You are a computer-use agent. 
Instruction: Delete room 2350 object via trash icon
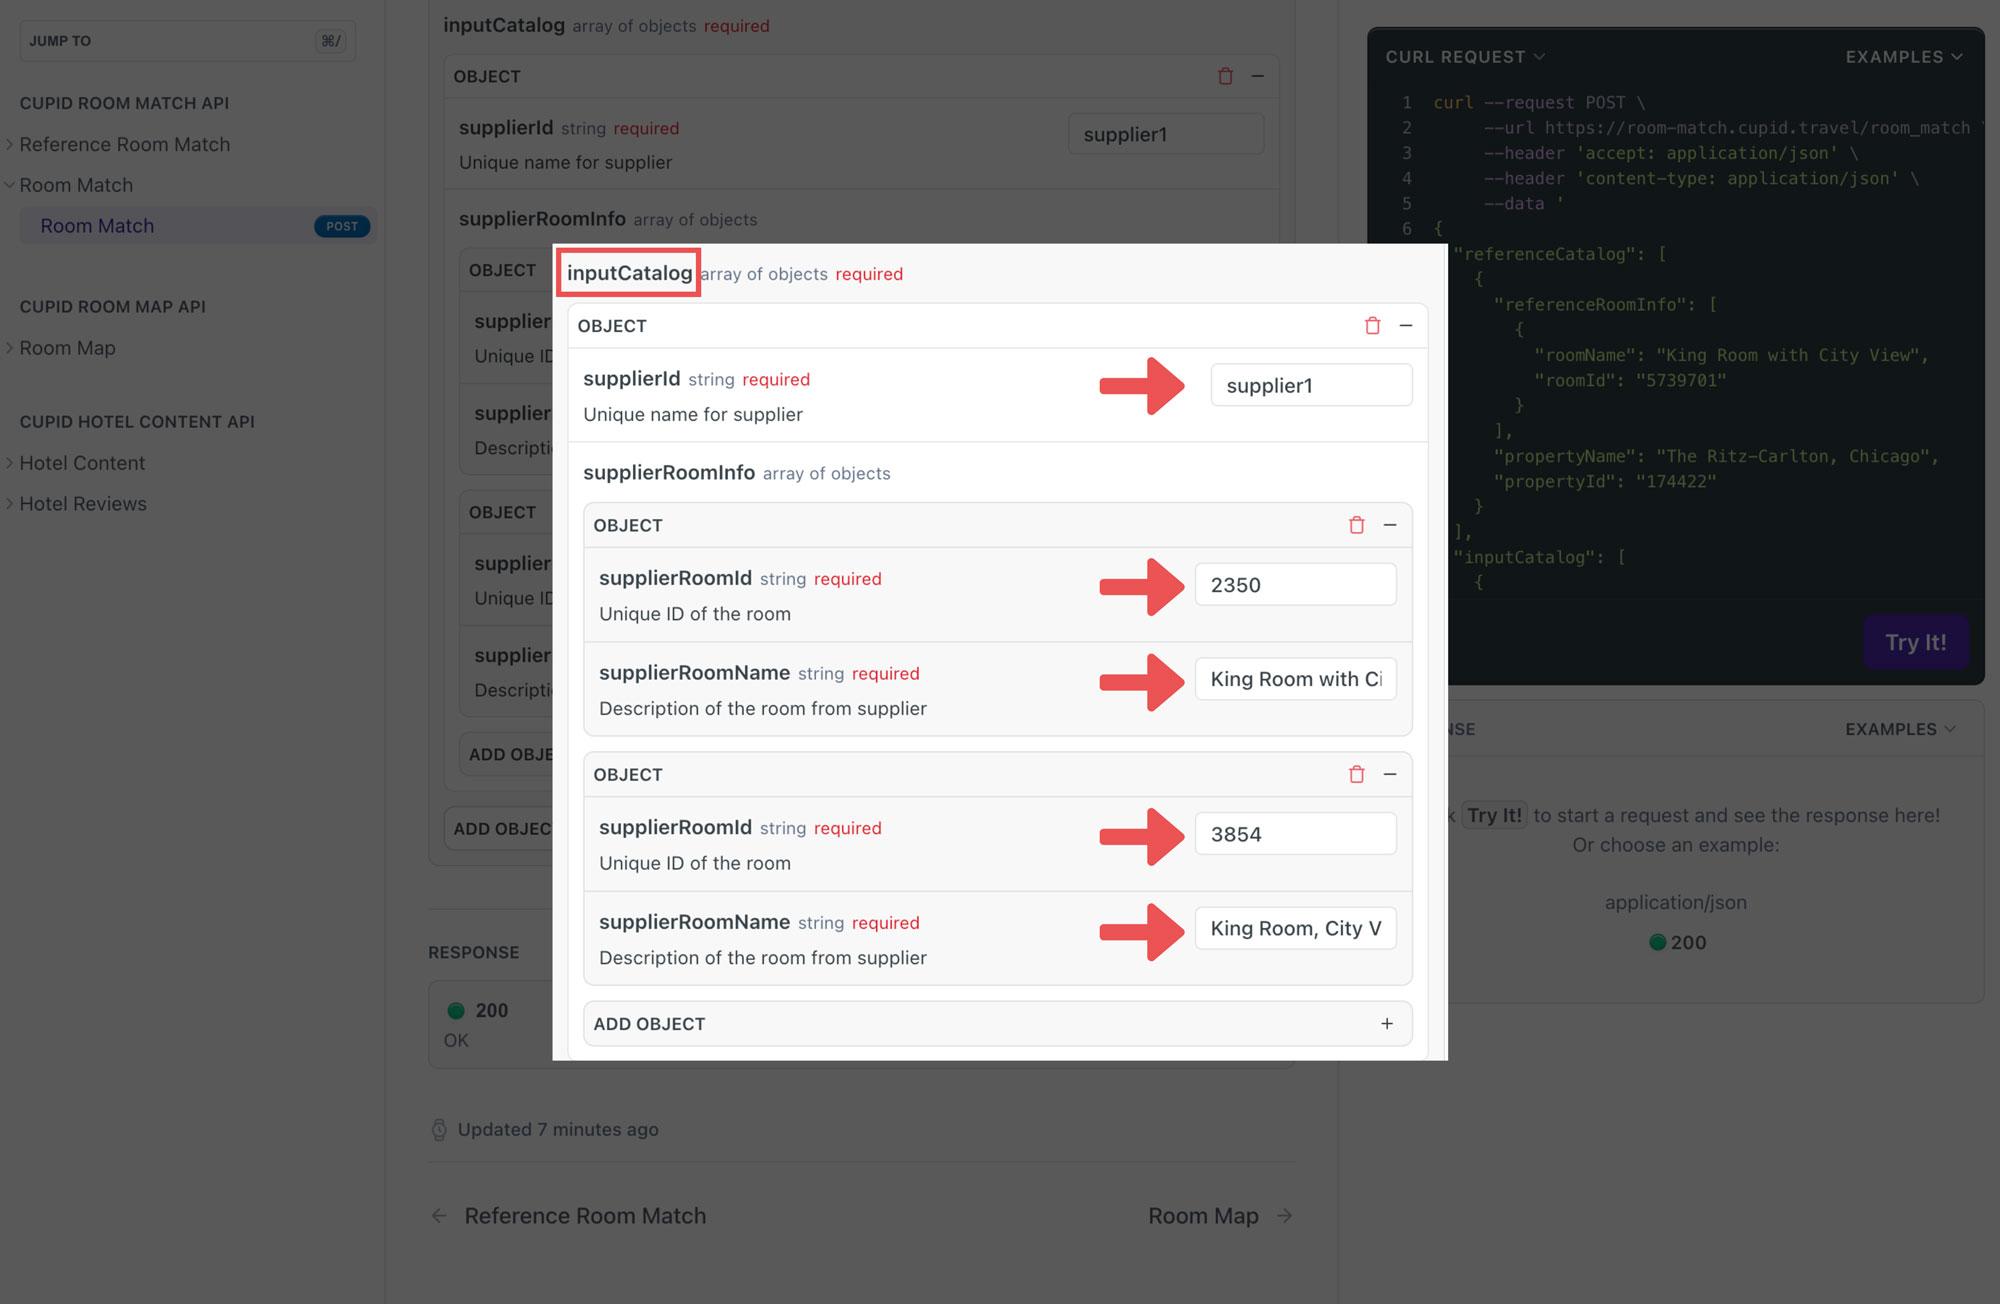point(1356,525)
